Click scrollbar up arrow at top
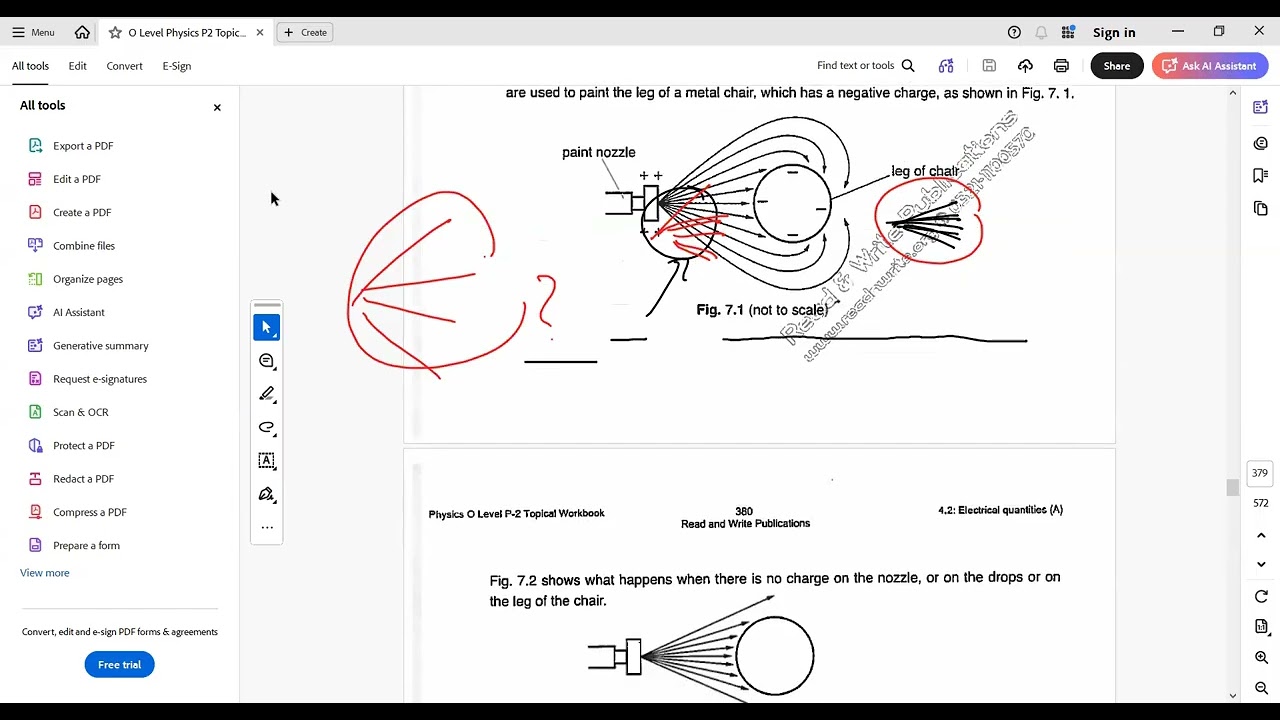Screen dimensions: 1280x720 coord(1232,93)
